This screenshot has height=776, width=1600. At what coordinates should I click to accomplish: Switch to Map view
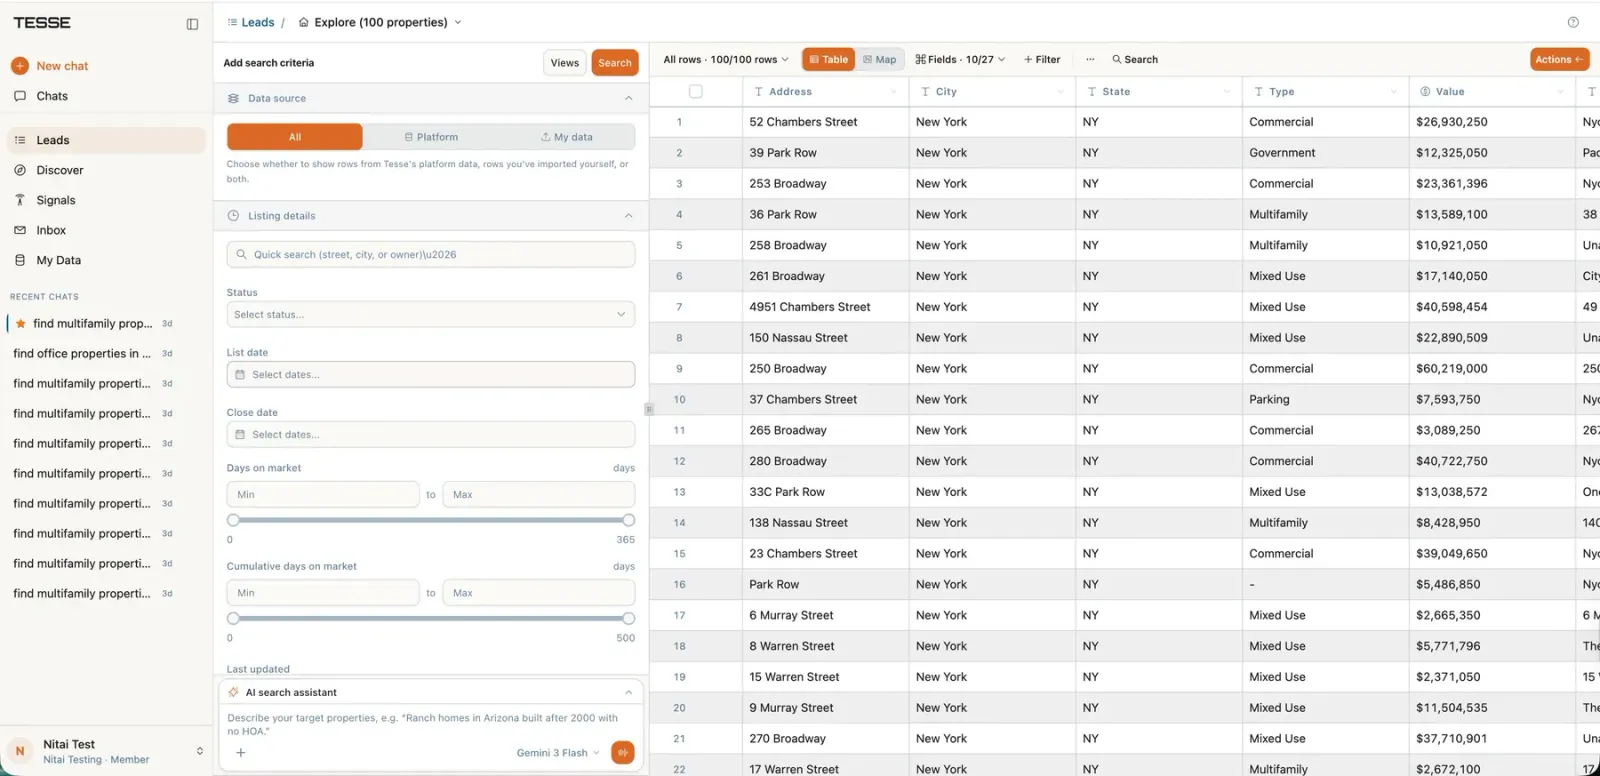[880, 59]
